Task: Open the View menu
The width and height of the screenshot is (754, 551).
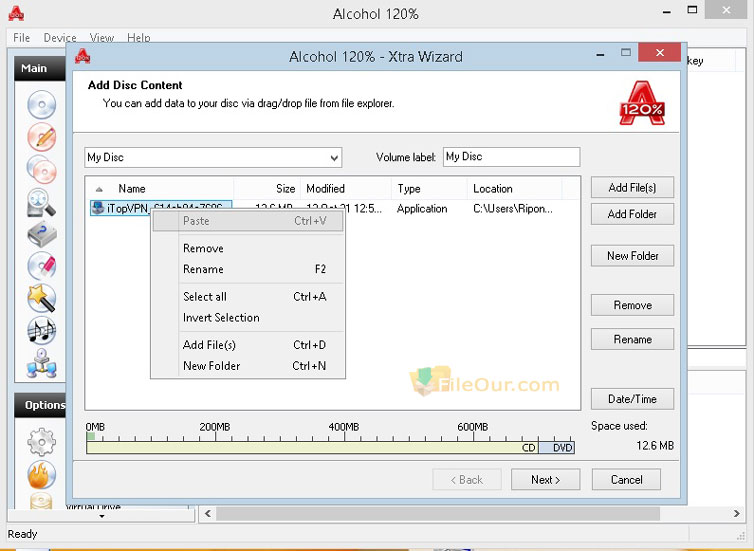Action: point(102,38)
